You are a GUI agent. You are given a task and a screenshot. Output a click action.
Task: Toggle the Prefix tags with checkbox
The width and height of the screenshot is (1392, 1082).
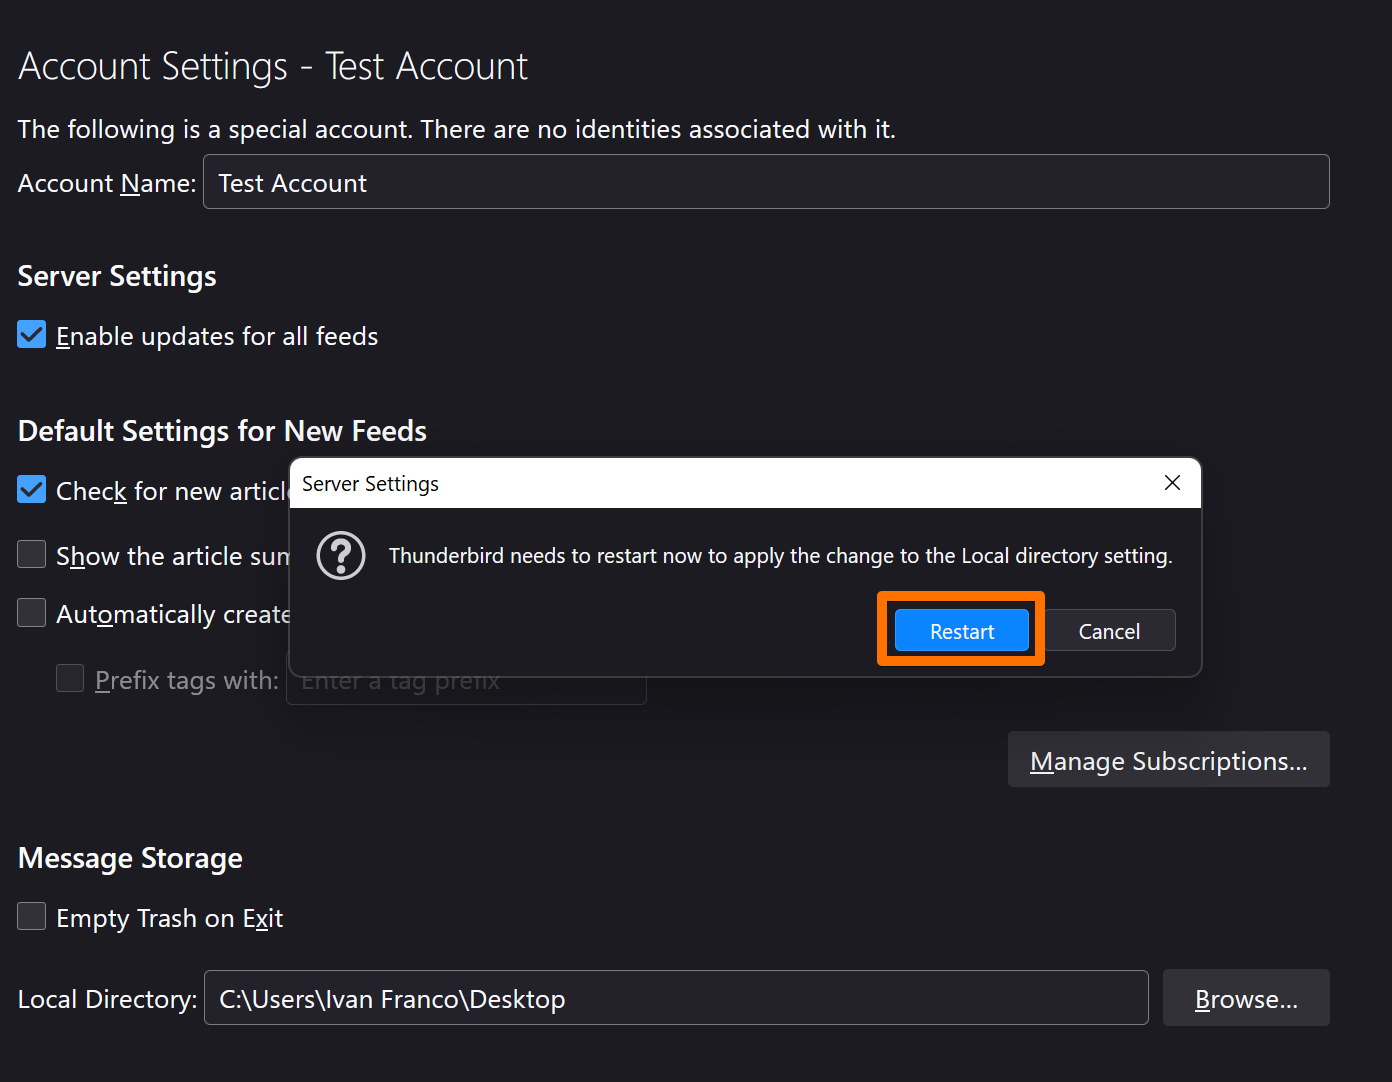[x=70, y=679]
